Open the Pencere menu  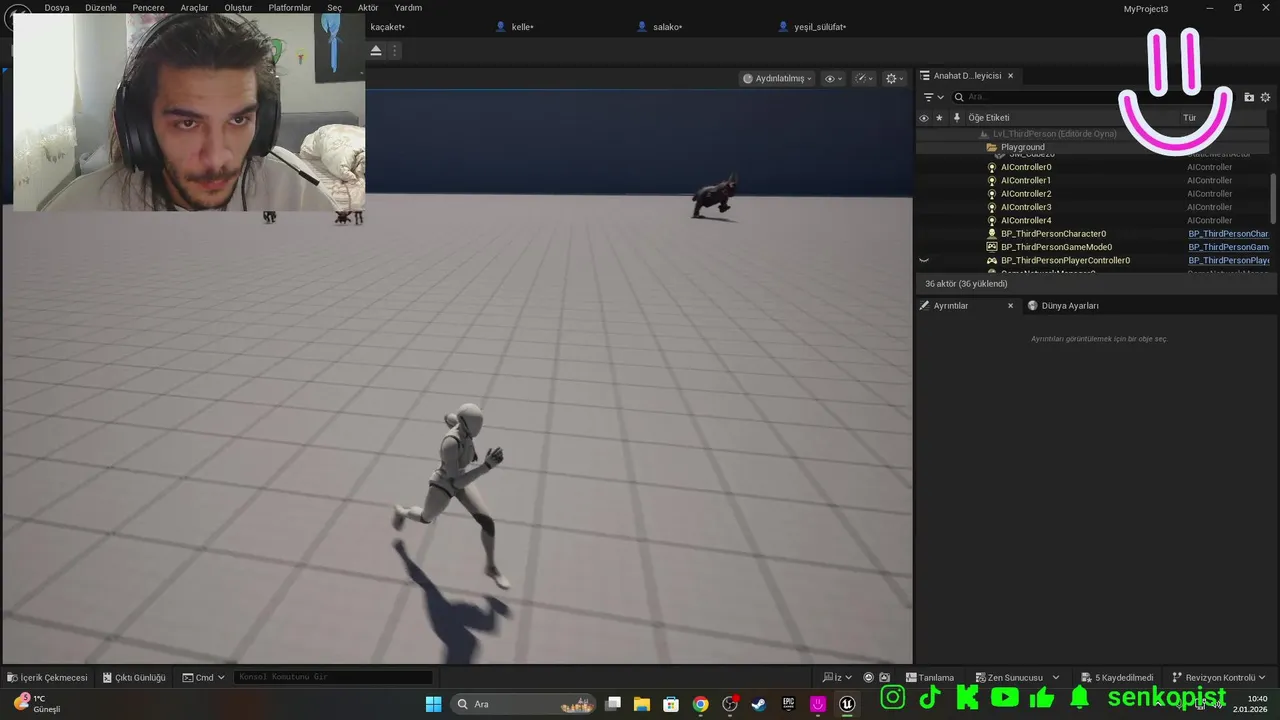[x=148, y=7]
